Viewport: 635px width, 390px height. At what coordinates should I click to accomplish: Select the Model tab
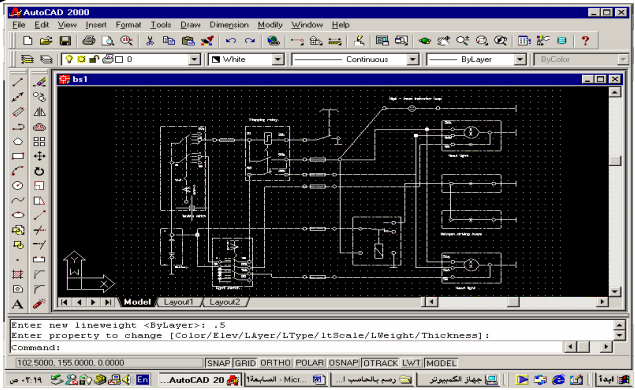137,302
